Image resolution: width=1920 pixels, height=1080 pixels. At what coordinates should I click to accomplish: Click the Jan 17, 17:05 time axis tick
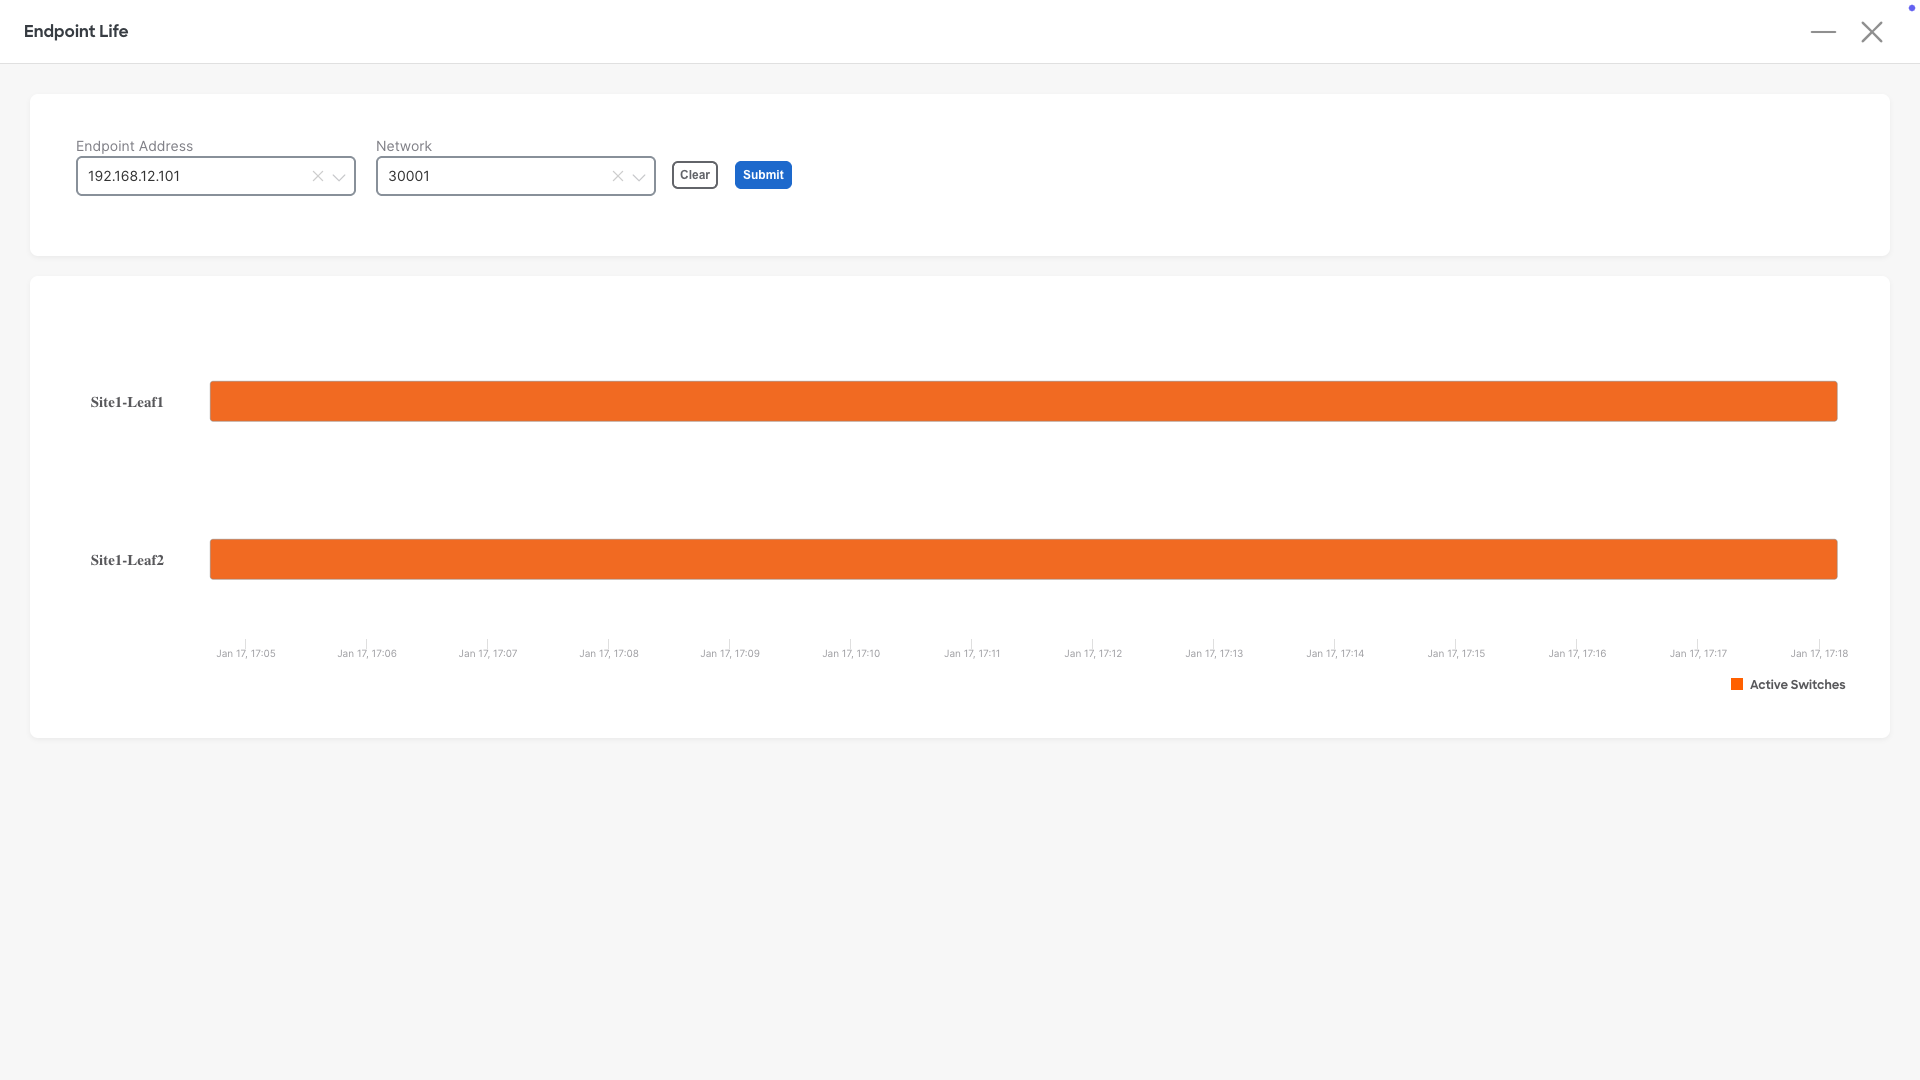[x=246, y=653]
